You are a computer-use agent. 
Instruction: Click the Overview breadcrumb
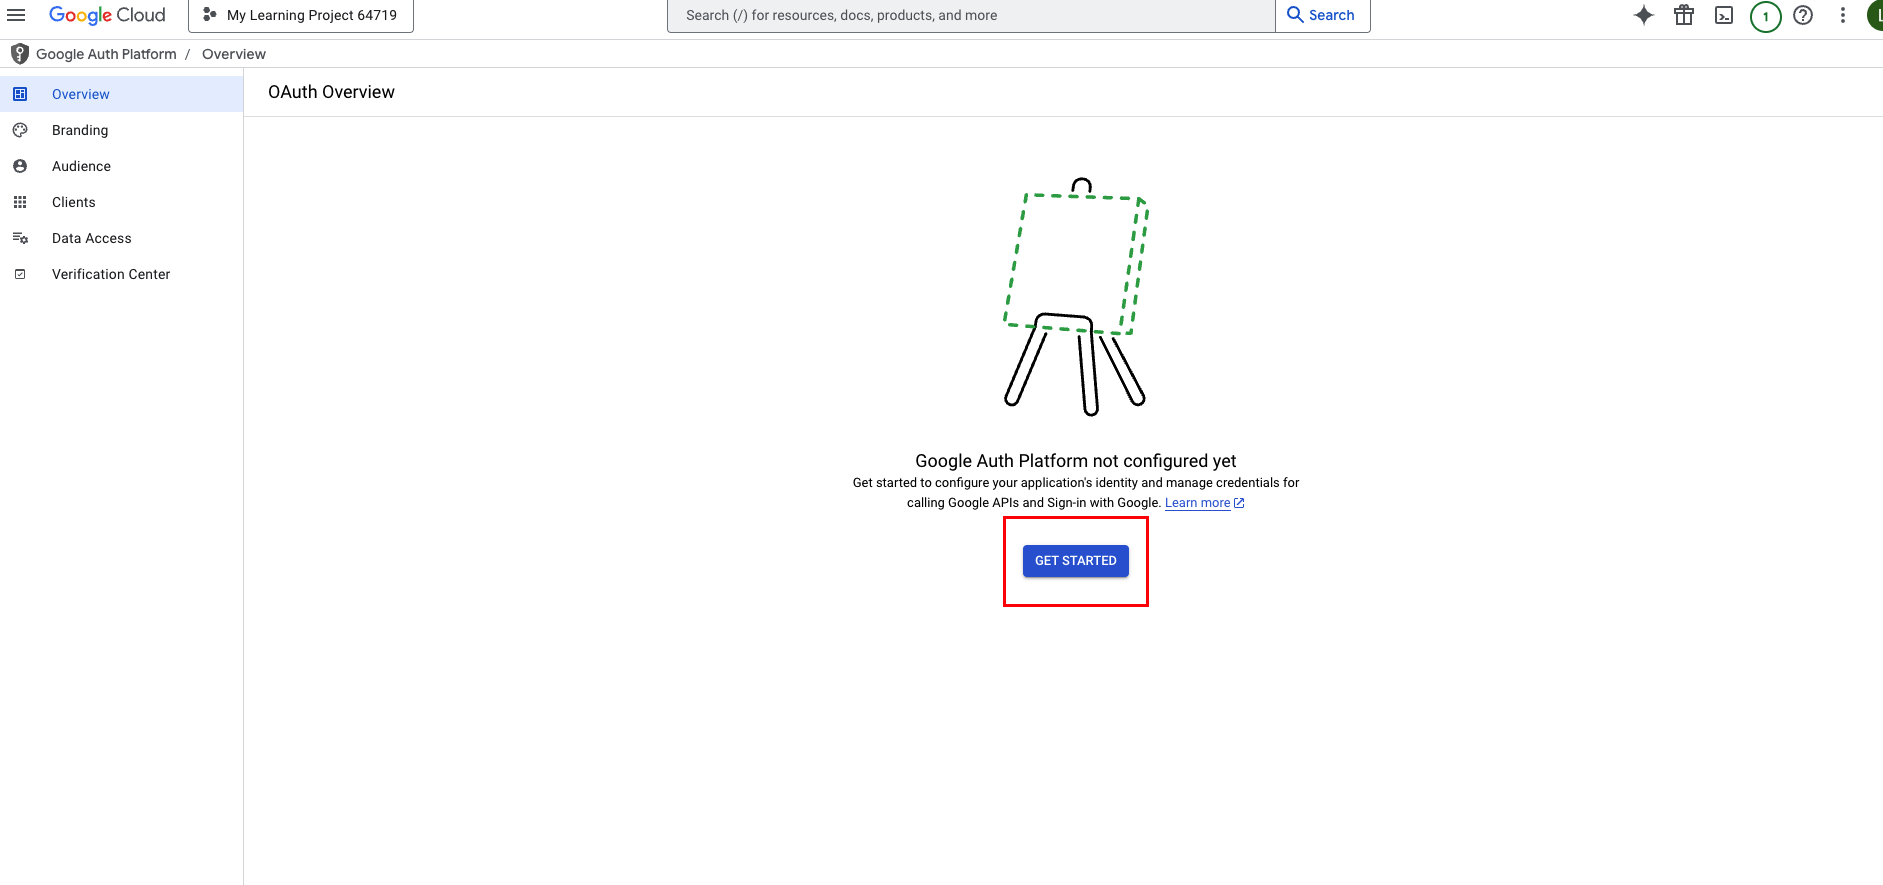pyautogui.click(x=234, y=54)
